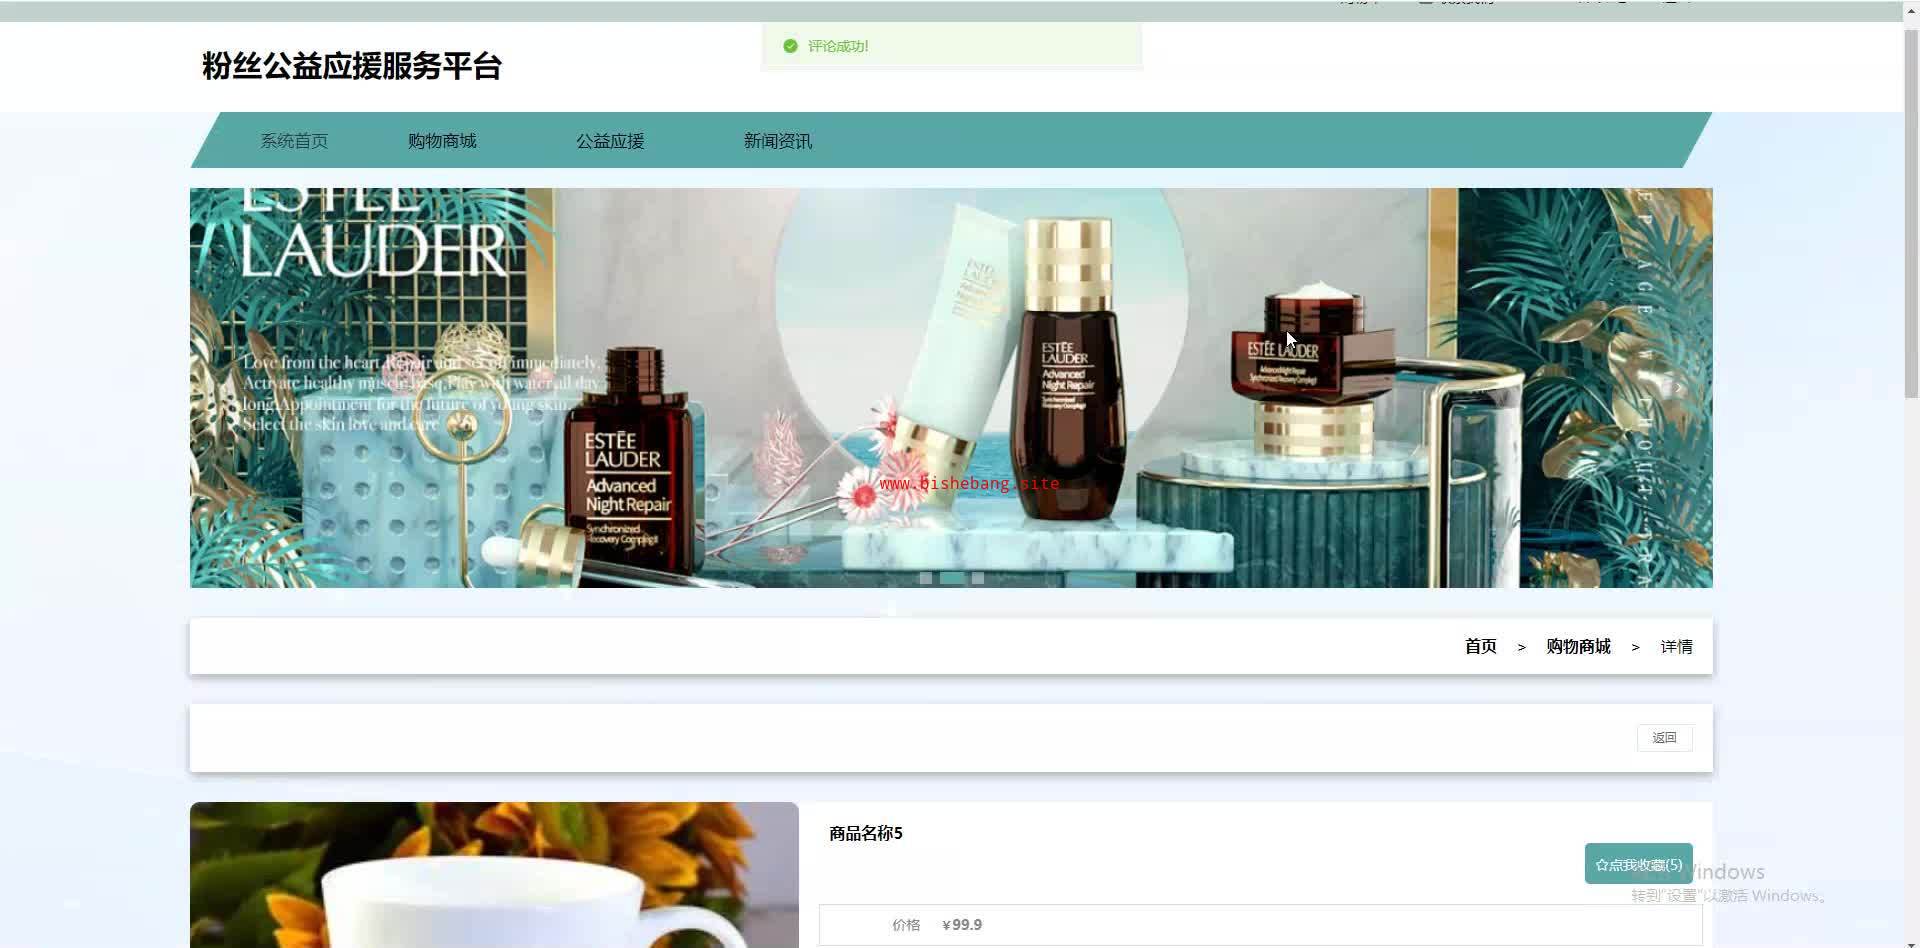Go to the 购物商城 menu item
The width and height of the screenshot is (1920, 948).
point(442,141)
